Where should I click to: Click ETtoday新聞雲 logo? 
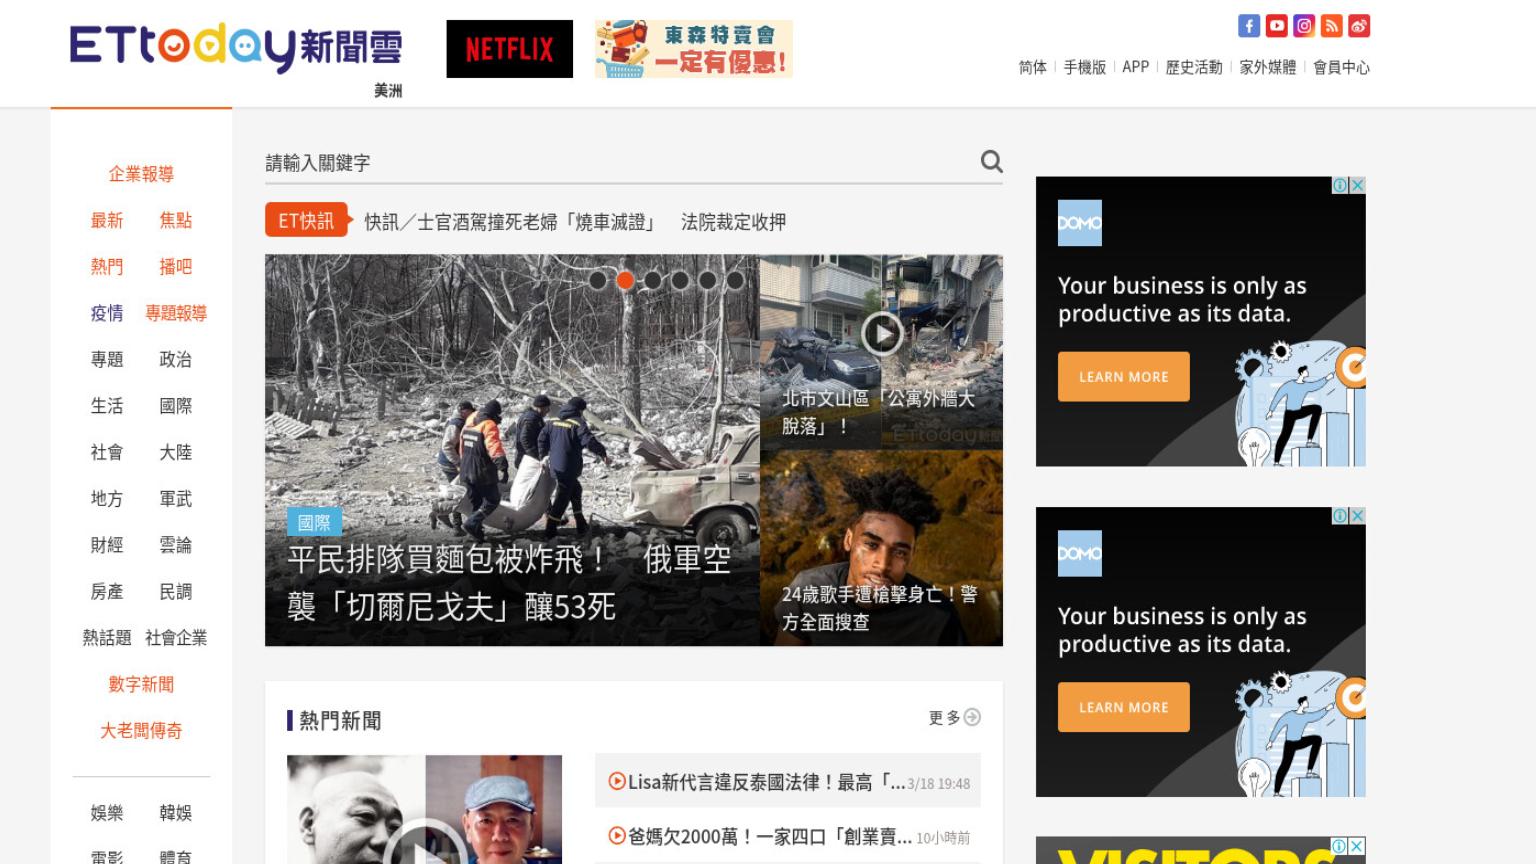(236, 48)
